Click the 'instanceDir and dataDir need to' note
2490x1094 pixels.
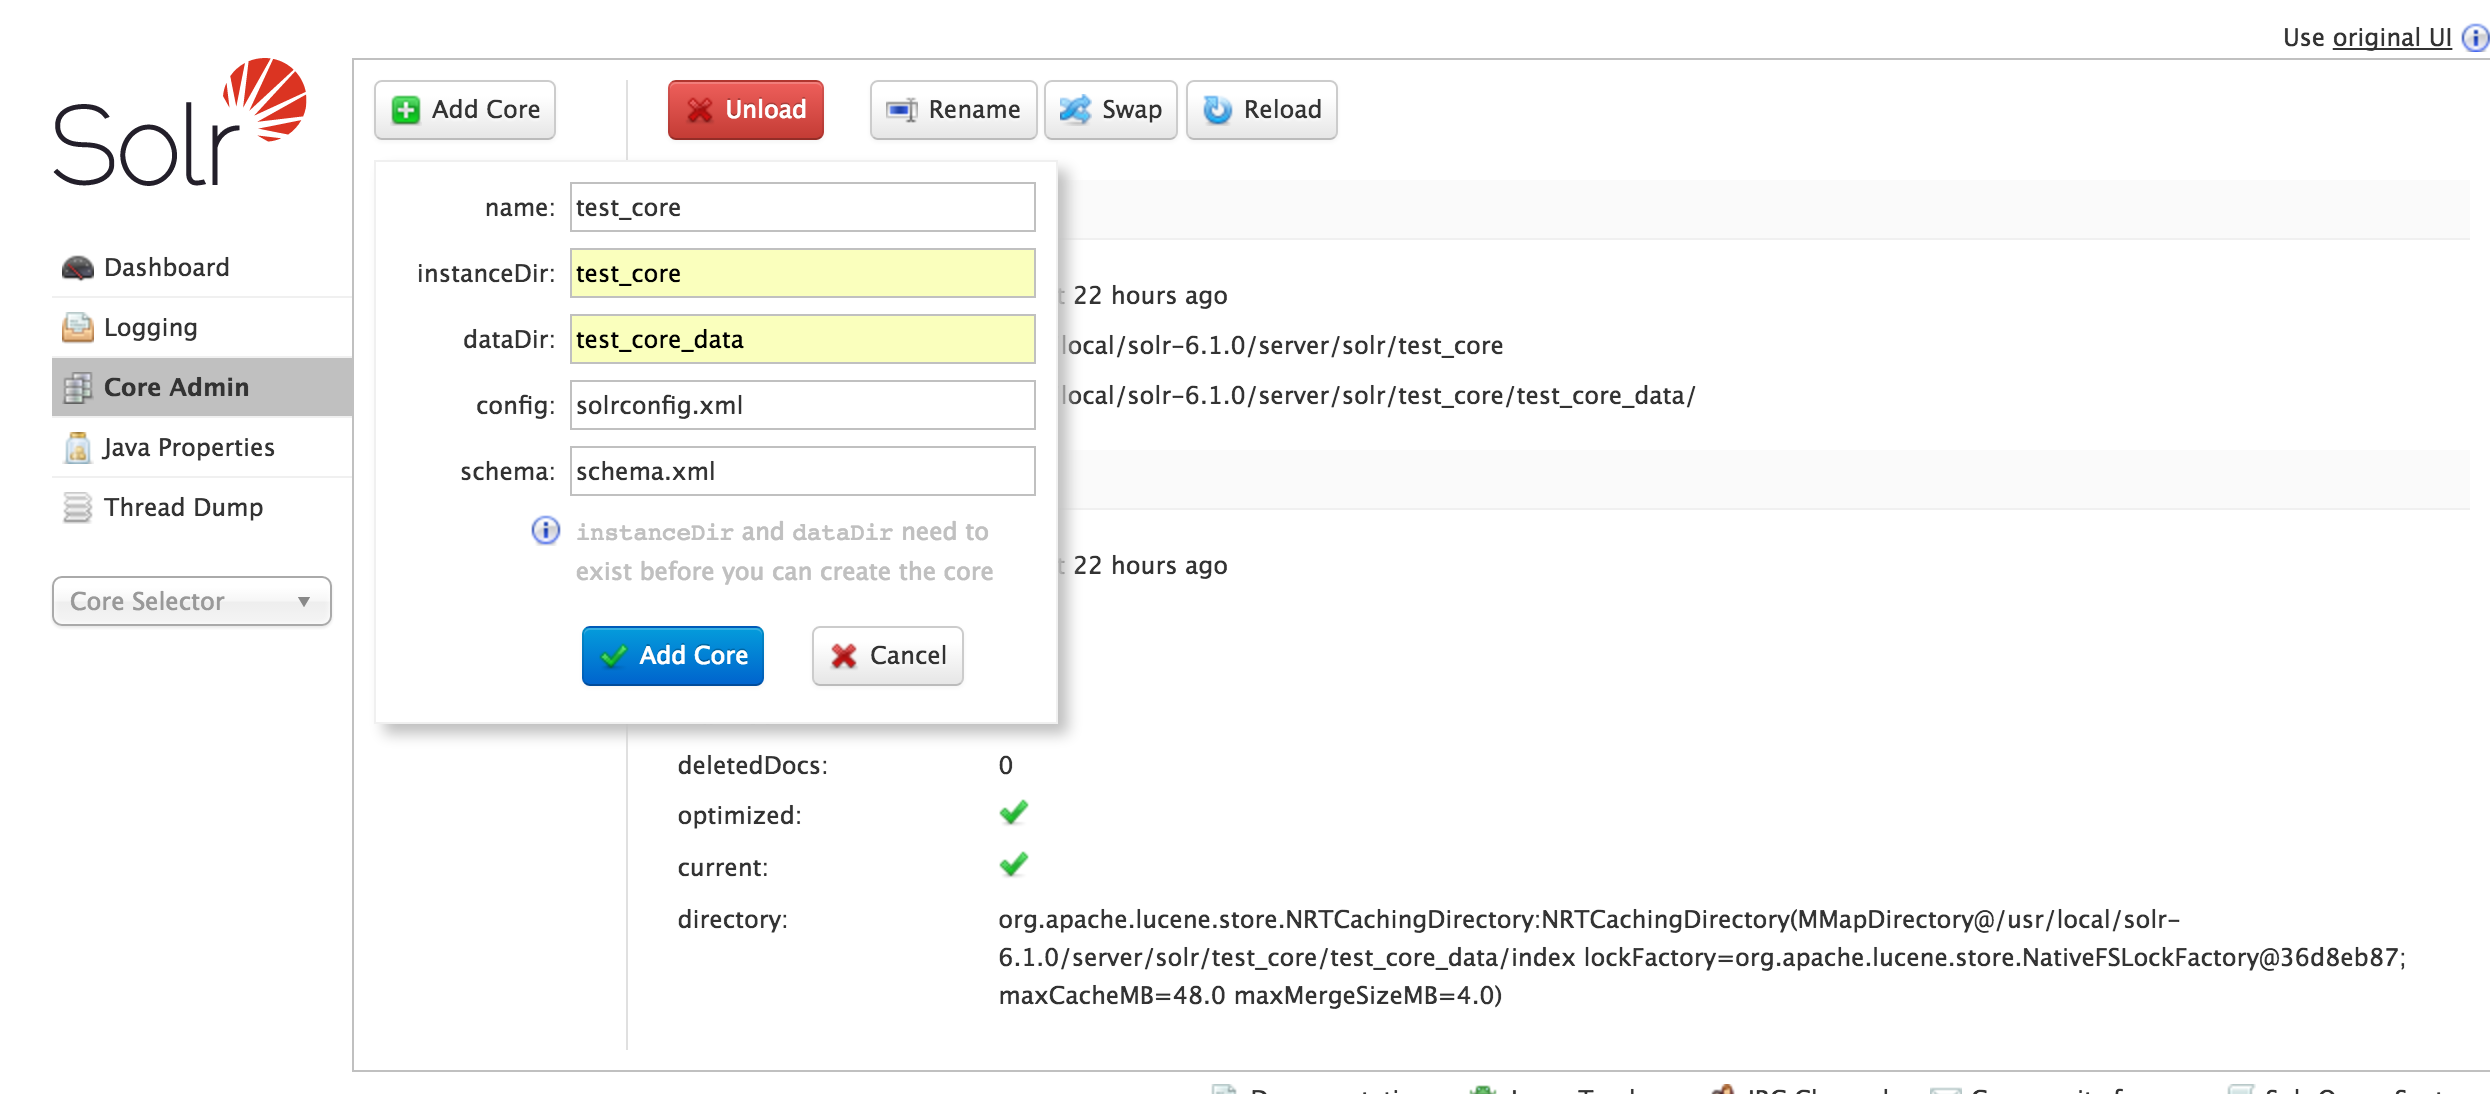[x=782, y=532]
